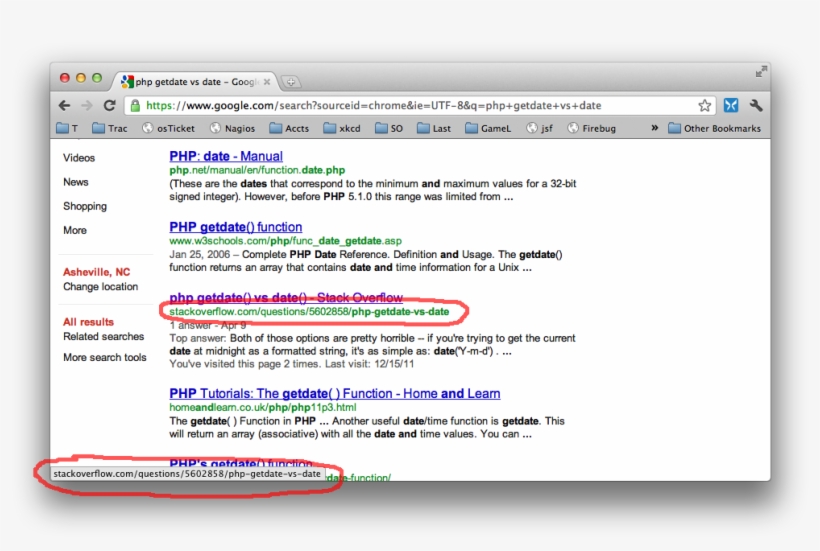This screenshot has width=820, height=551.
Task: Click 'Change location' in the sidebar
Action: coord(100,286)
